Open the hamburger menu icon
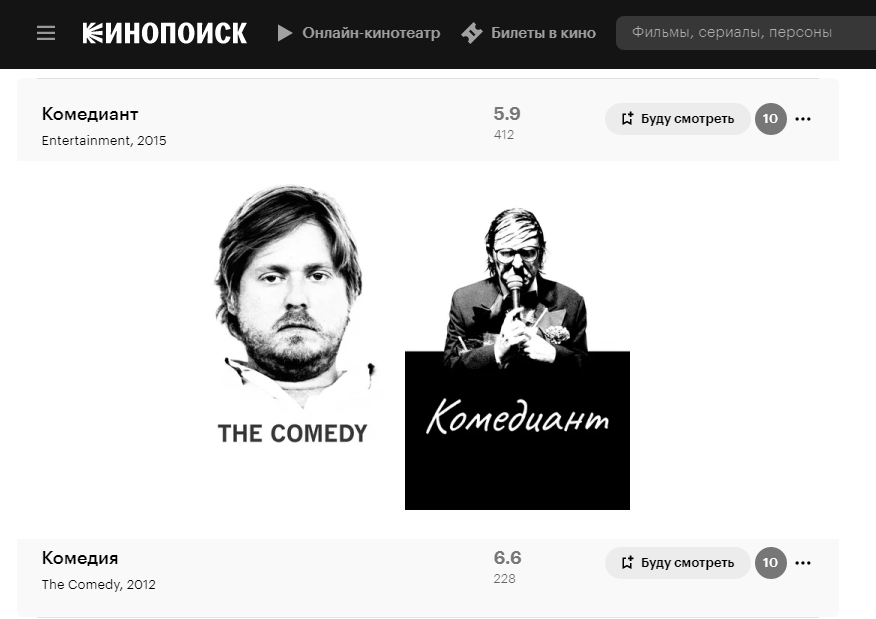This screenshot has height=619, width=876. click(x=46, y=33)
